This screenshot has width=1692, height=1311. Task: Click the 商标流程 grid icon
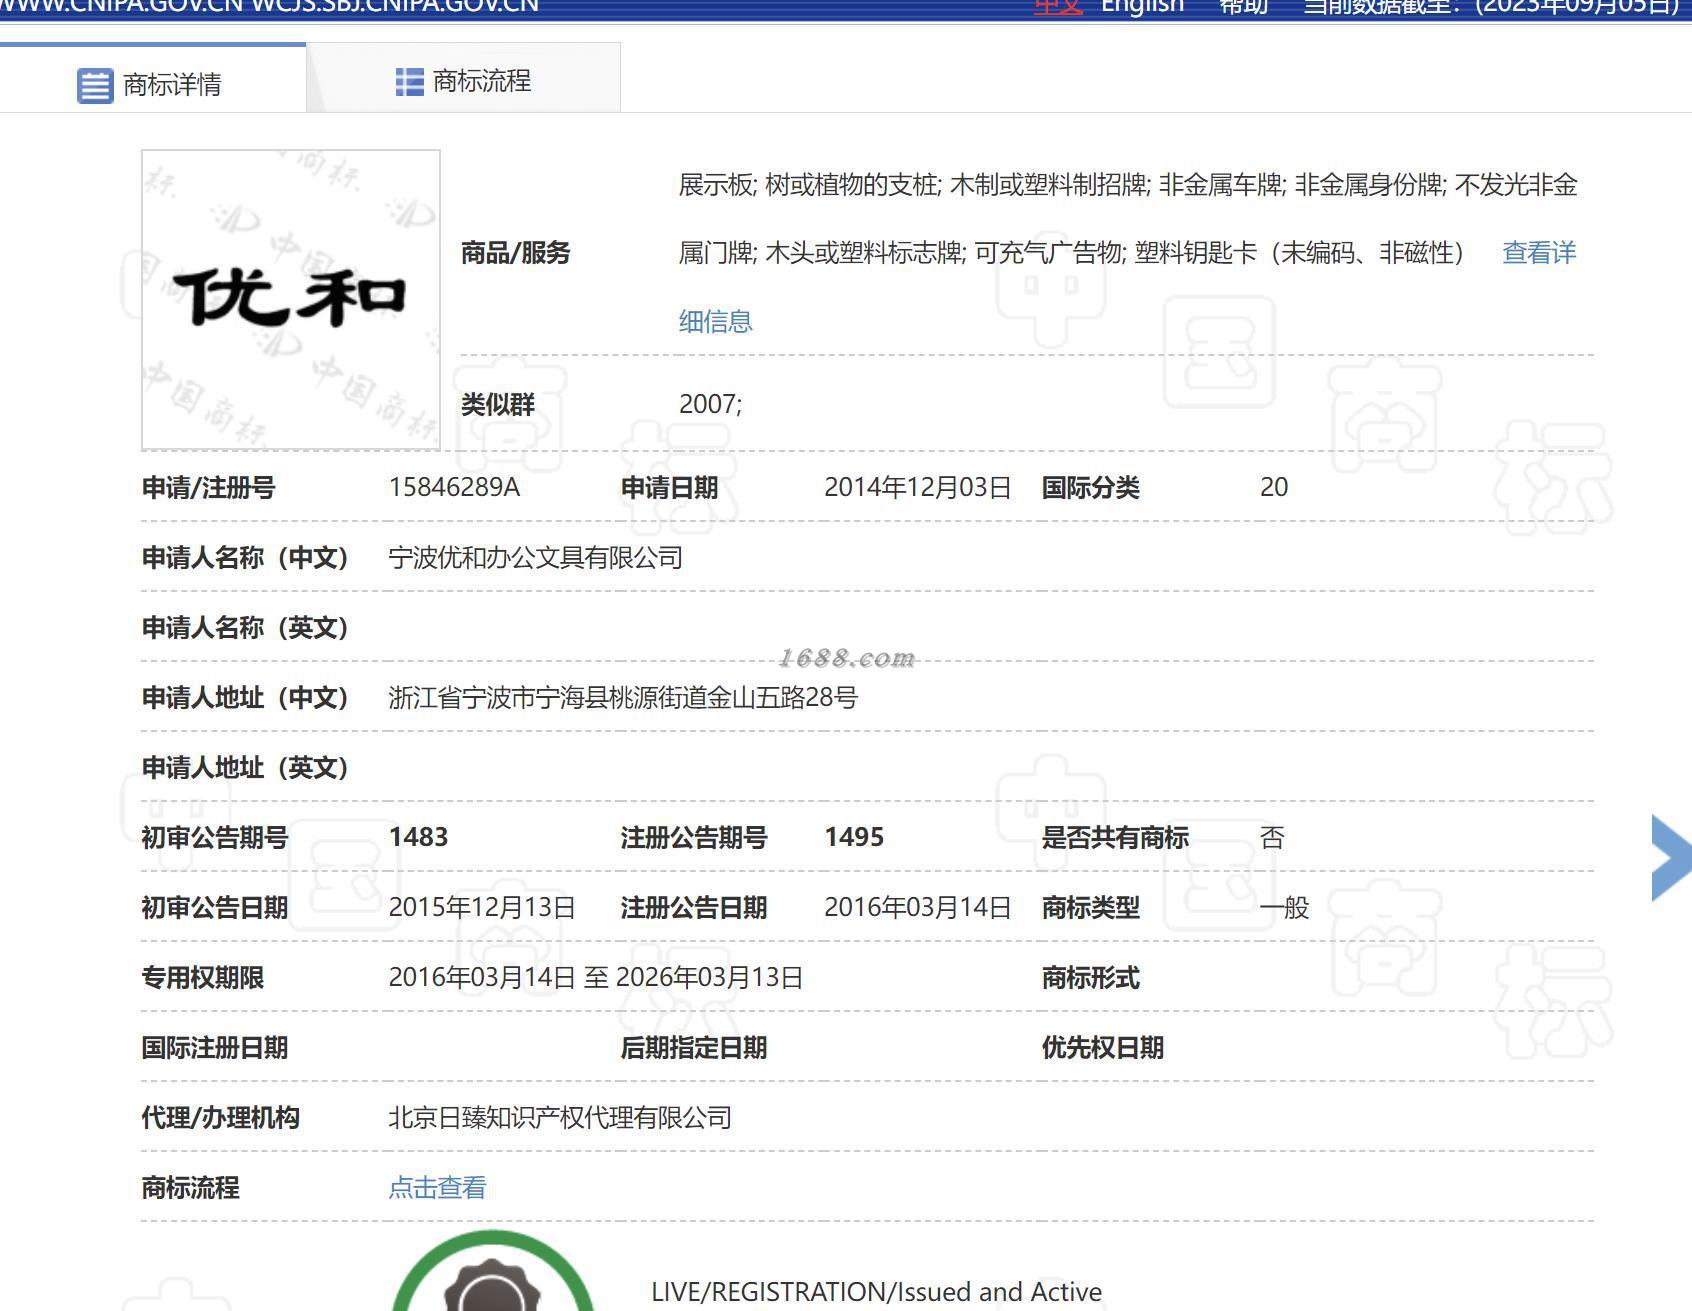(x=409, y=82)
